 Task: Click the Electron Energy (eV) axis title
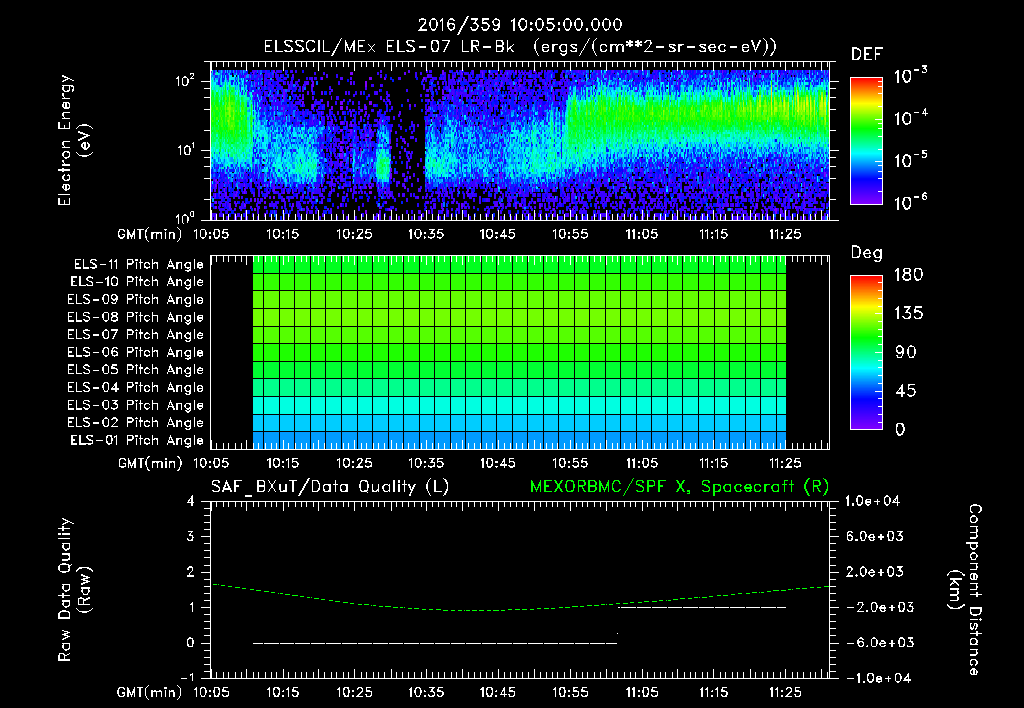coord(74,140)
